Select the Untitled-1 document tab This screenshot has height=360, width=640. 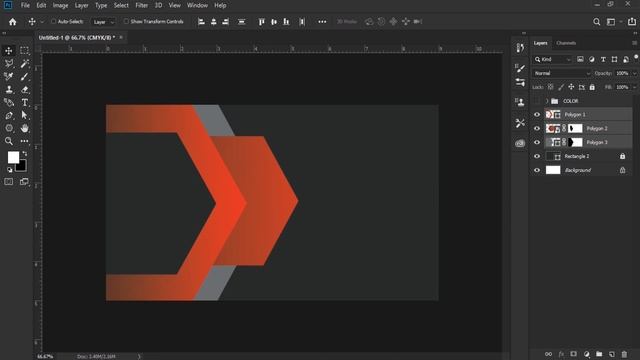click(77, 38)
